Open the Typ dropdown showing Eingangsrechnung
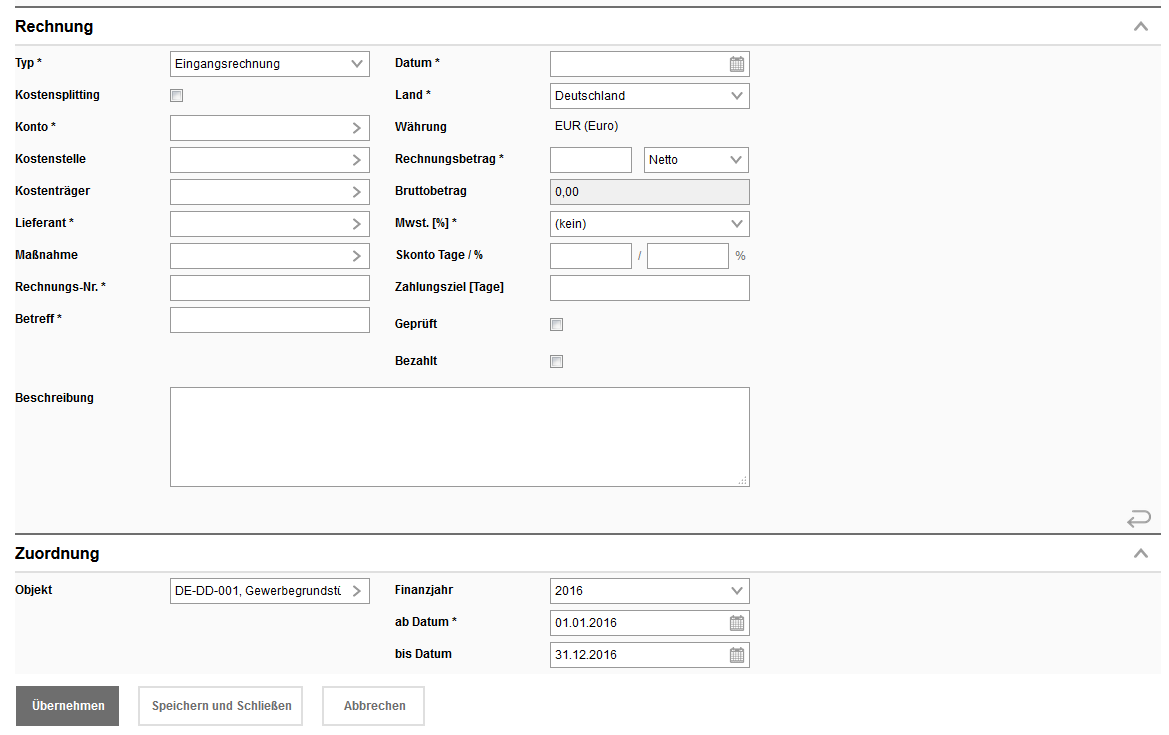 [x=270, y=64]
